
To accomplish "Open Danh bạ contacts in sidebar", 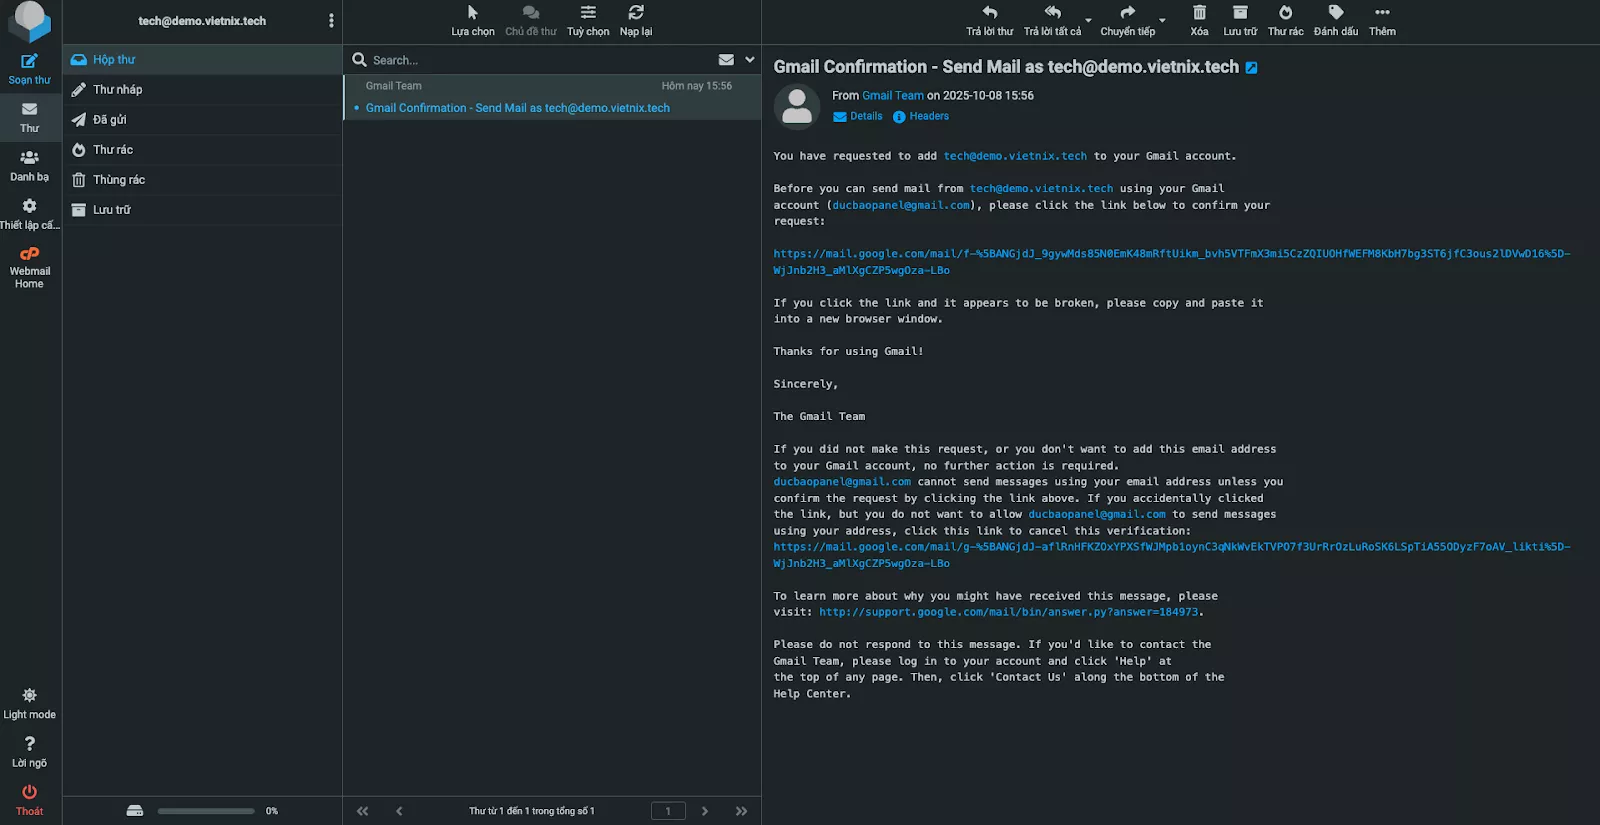I will click(x=29, y=158).
